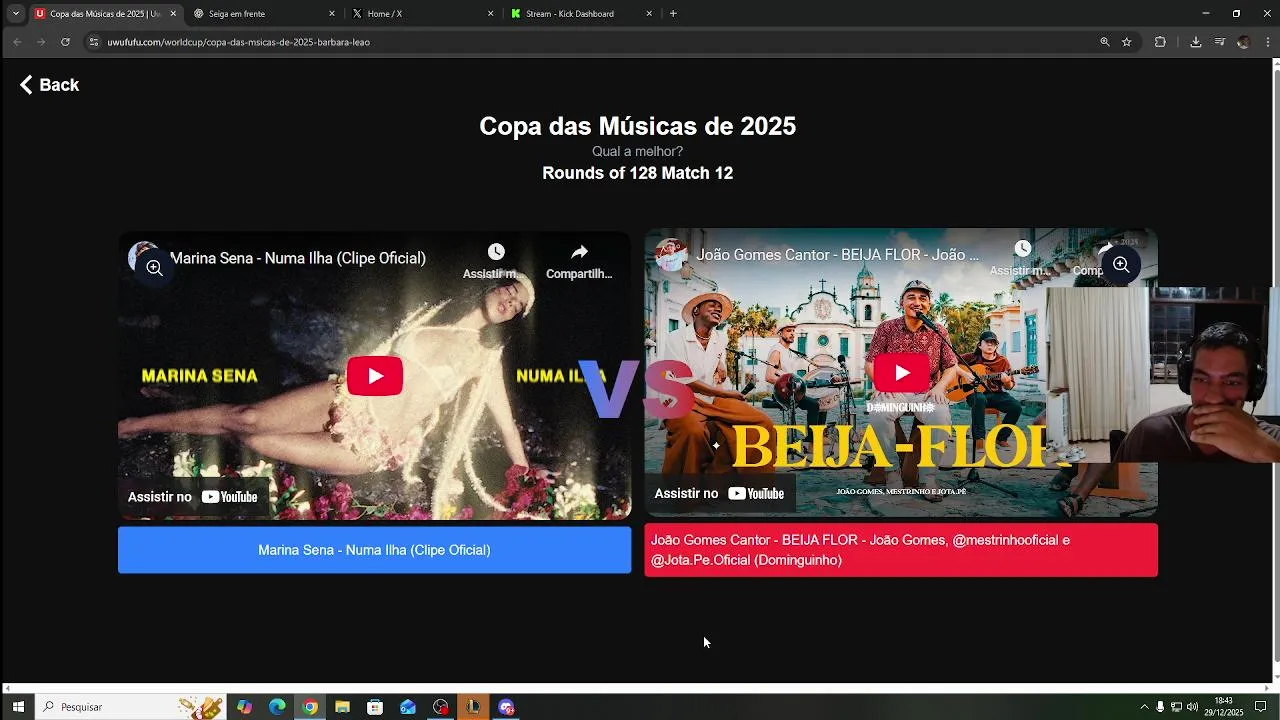Play the Marina Sena Numa Ilha video
The height and width of the screenshot is (720, 1280).
375,376
